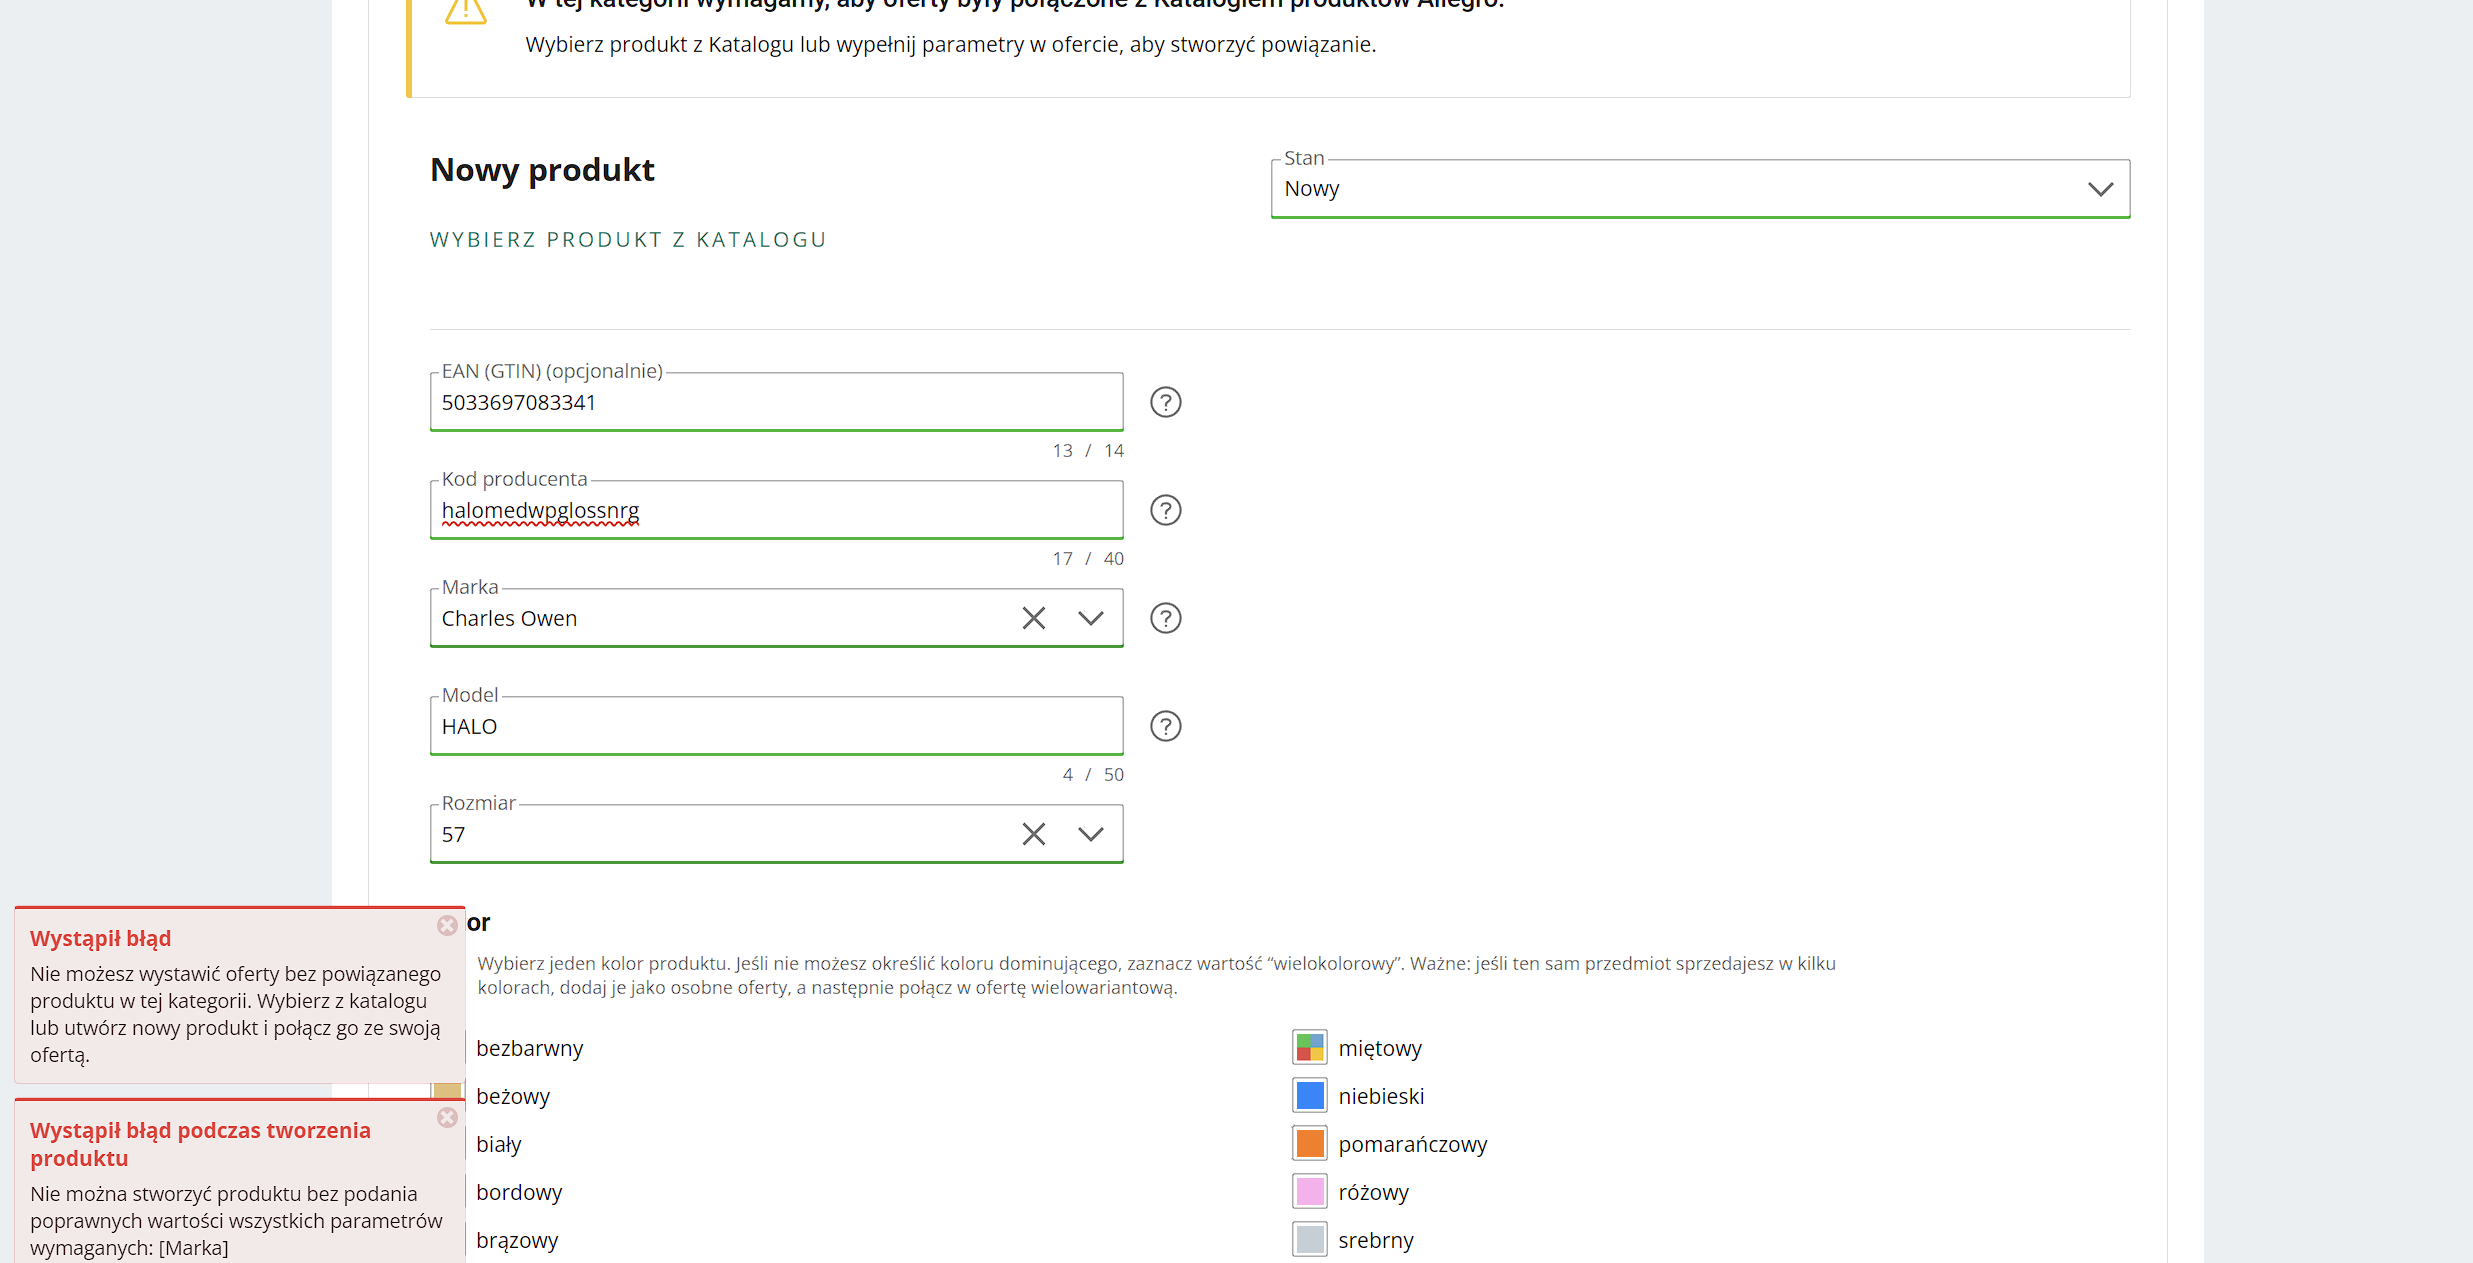This screenshot has height=1263, width=2473.
Task: Close the product creation error notification
Action: pos(447,1117)
